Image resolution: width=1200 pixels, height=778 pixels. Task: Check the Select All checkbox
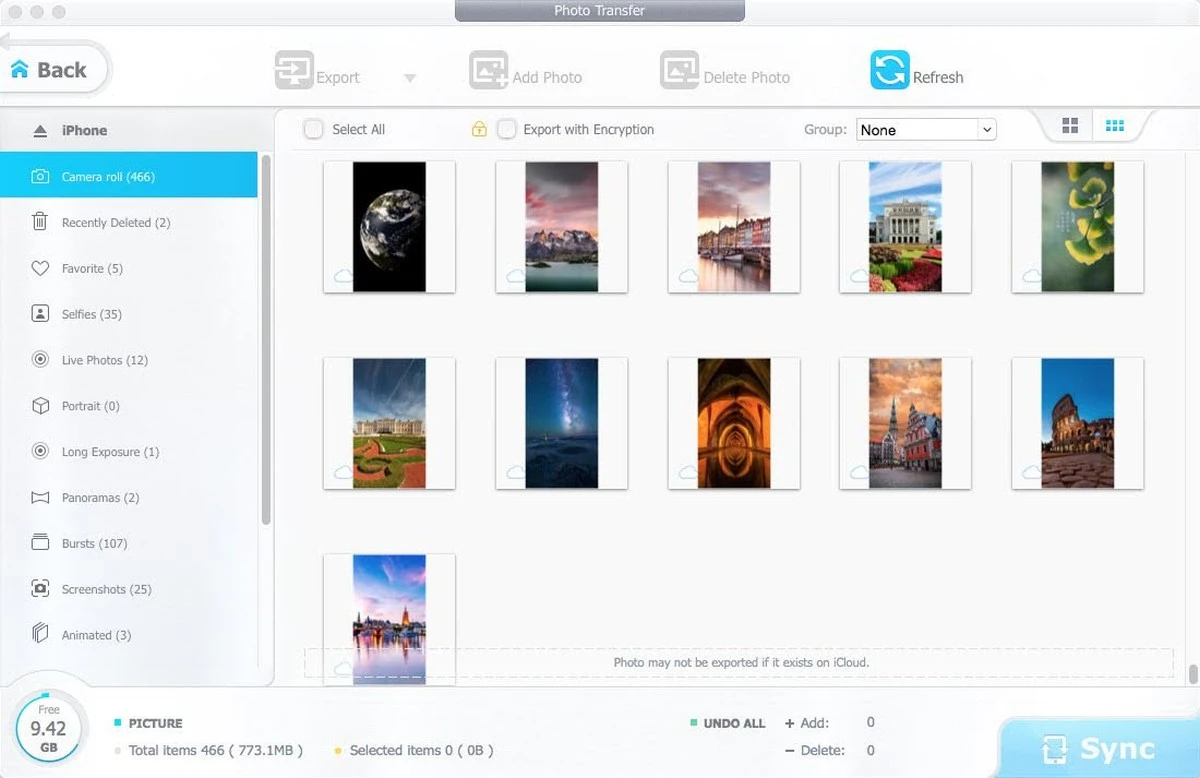(x=314, y=129)
